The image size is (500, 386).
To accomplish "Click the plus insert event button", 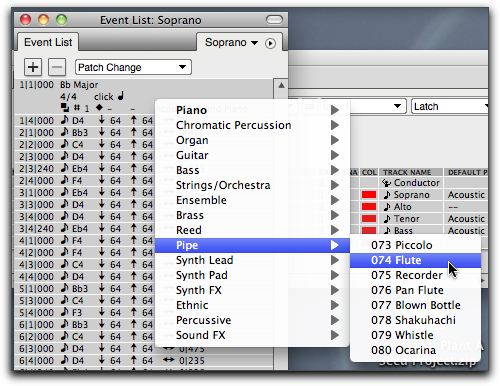I will tap(33, 67).
